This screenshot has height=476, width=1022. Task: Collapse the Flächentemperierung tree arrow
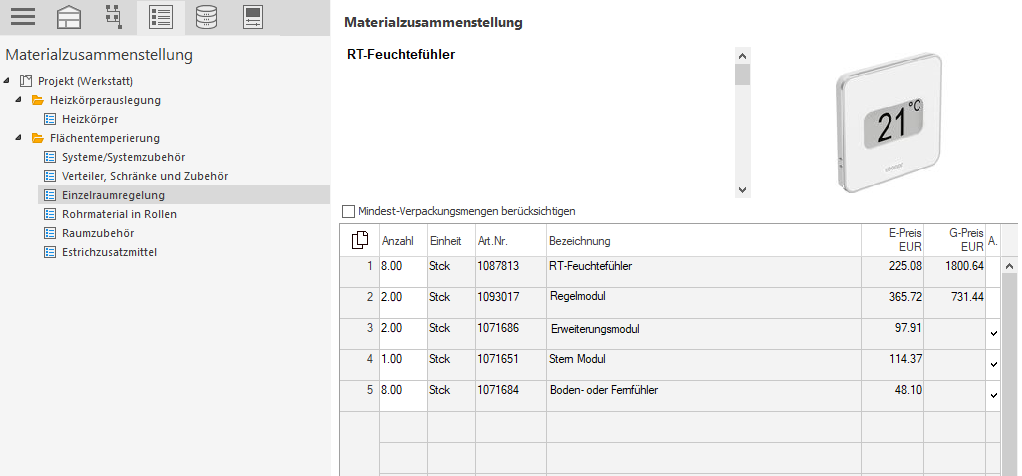pos(18,138)
